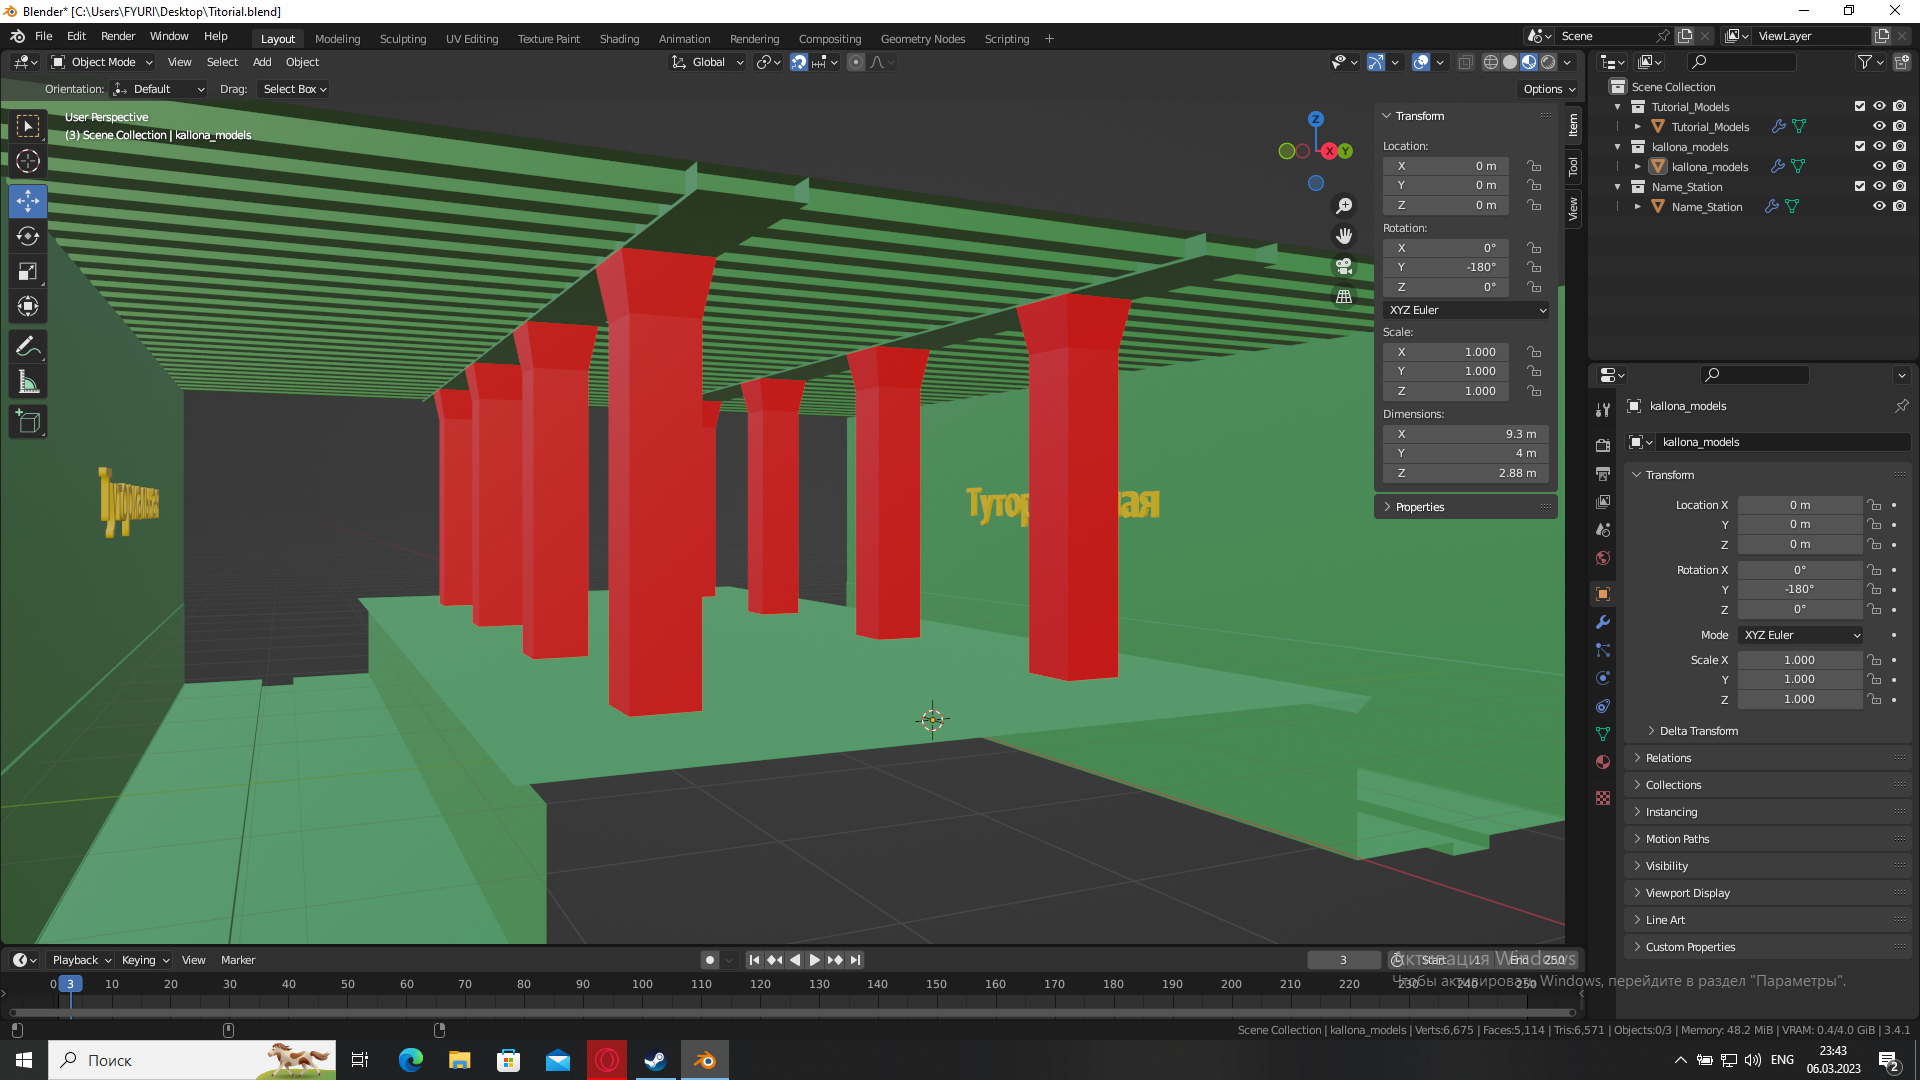Open the Render menu
The height and width of the screenshot is (1080, 1920).
tap(118, 36)
